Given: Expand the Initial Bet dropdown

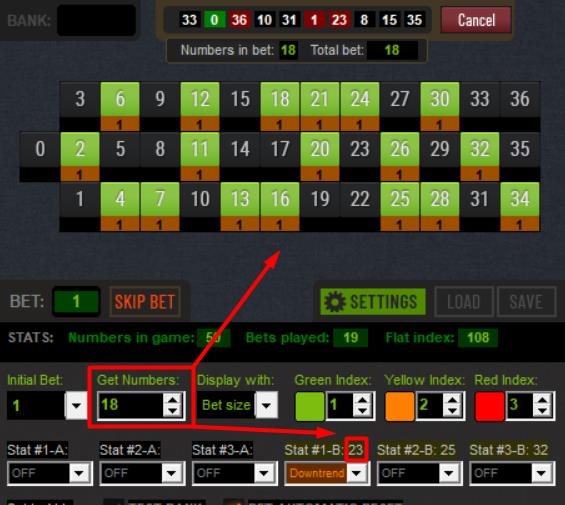Looking at the screenshot, I should [x=76, y=406].
